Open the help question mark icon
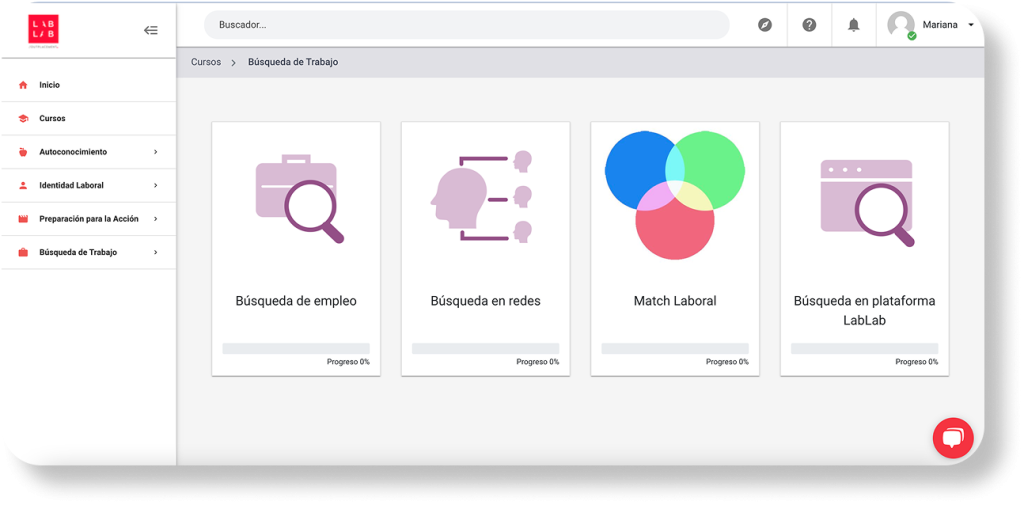Screen dimensions: 1024x505 tap(809, 25)
